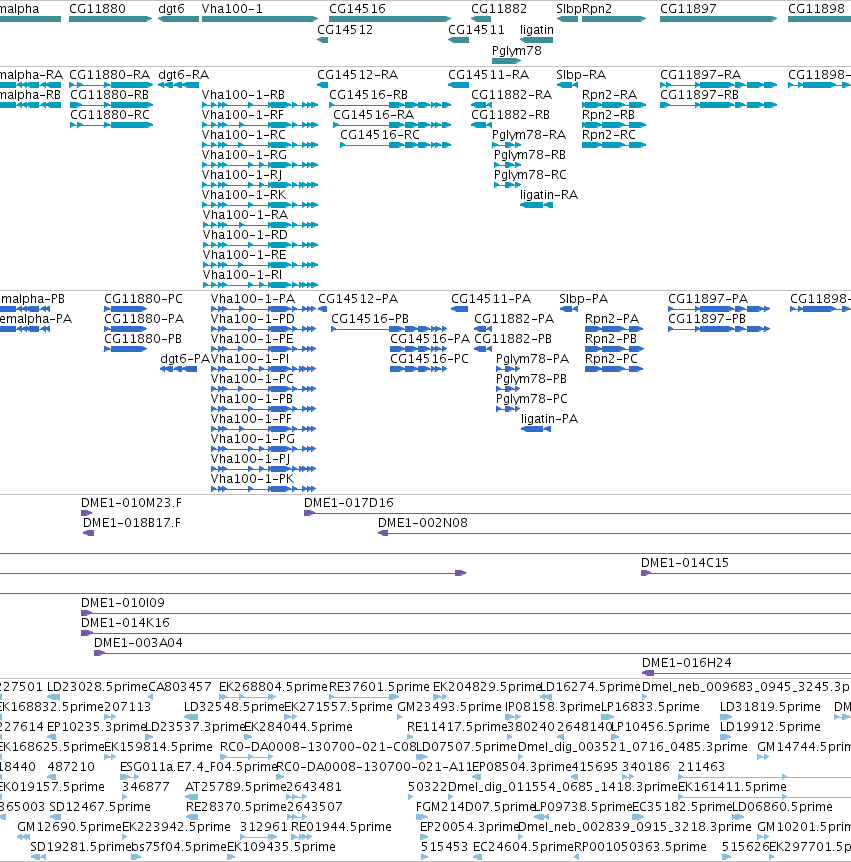Click the GM12690.5prime EST label
Viewport: 851px width, 862px height.
(69, 827)
